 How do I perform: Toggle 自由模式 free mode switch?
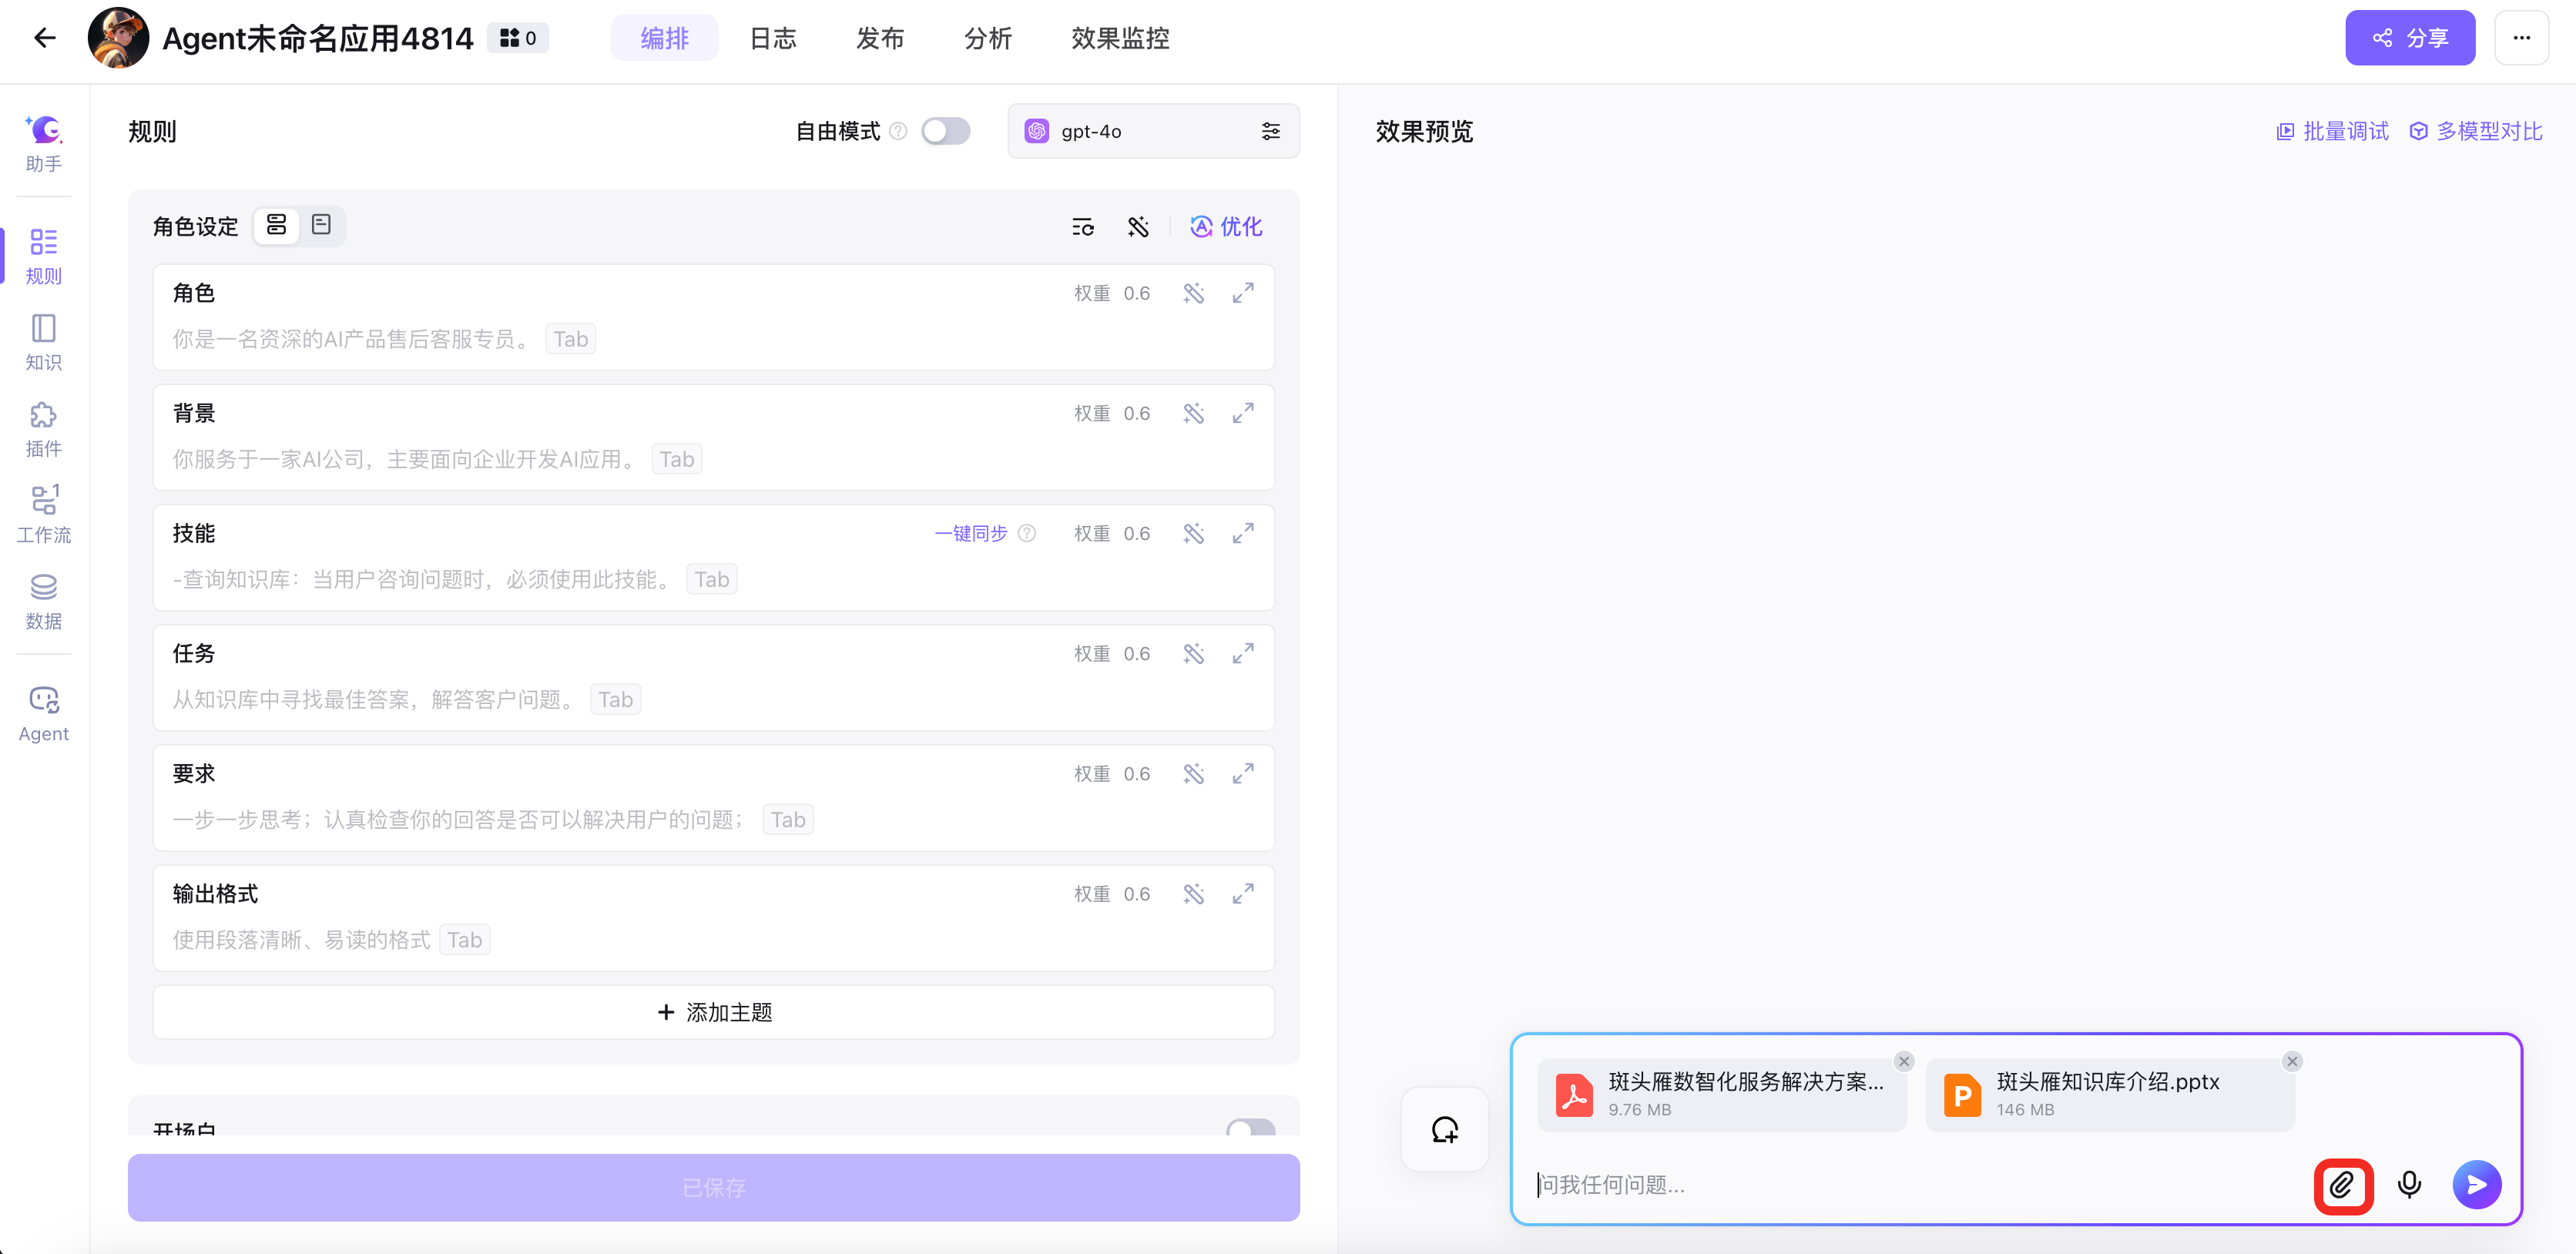[945, 131]
